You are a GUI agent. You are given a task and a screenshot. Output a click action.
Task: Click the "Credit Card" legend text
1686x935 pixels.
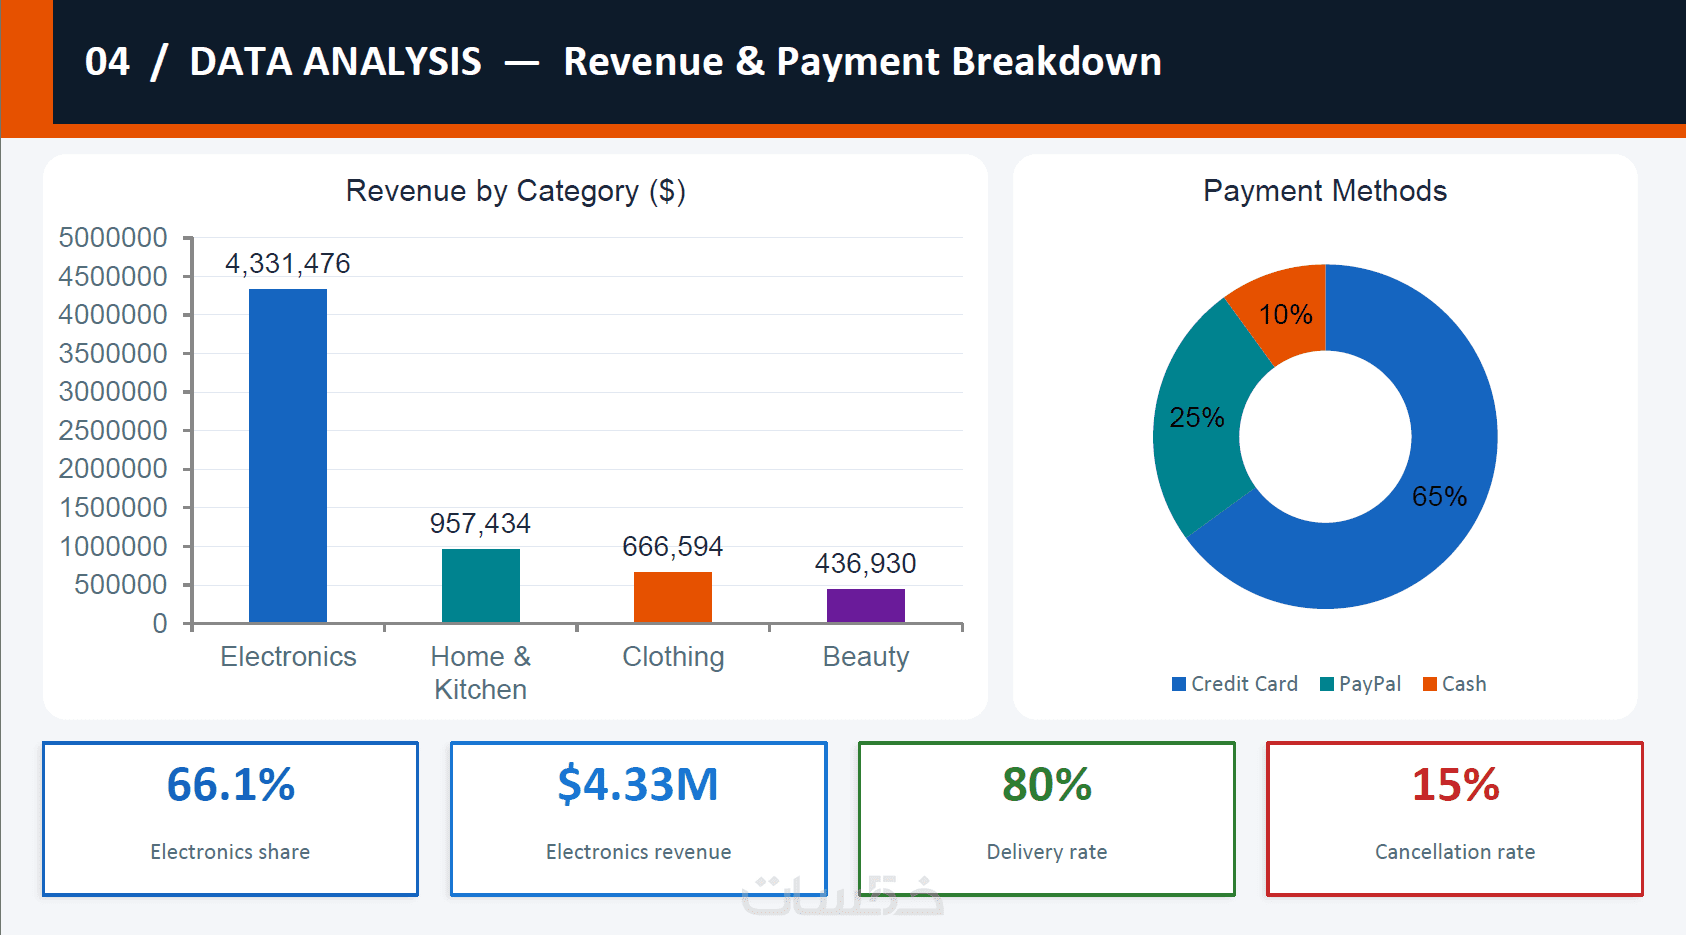(x=1245, y=684)
